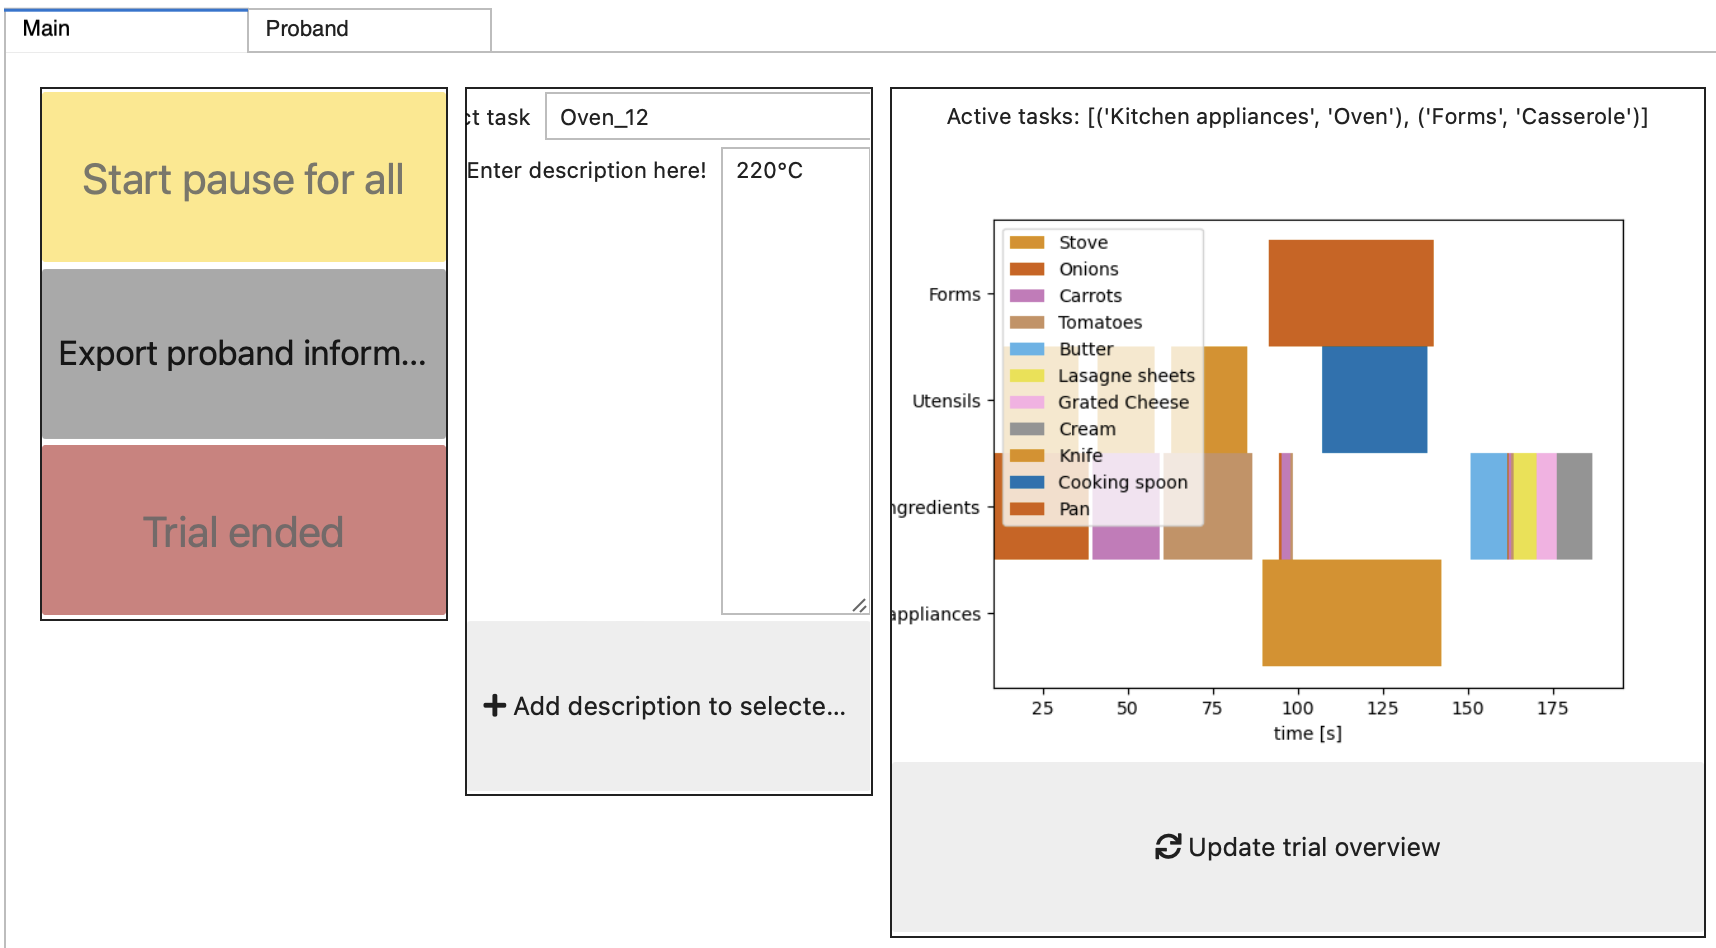Open the Oven_12 task selection field
Viewport: 1716px width, 948px height.
(708, 116)
